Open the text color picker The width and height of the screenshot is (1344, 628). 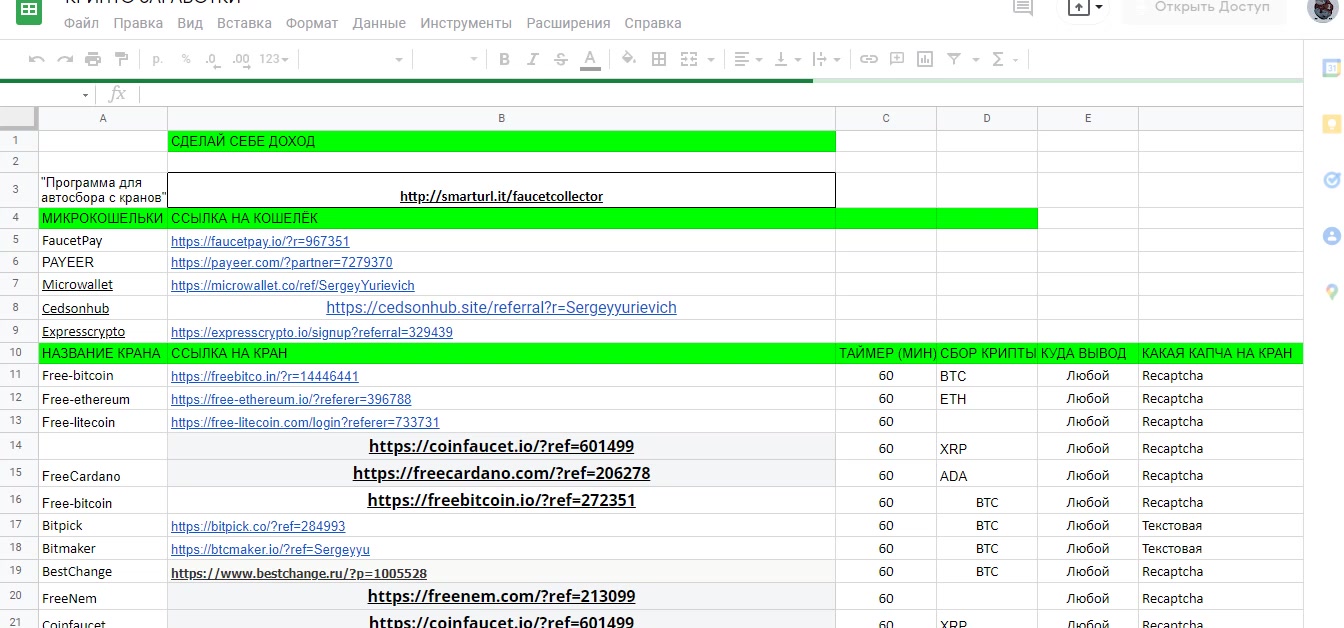coord(590,60)
